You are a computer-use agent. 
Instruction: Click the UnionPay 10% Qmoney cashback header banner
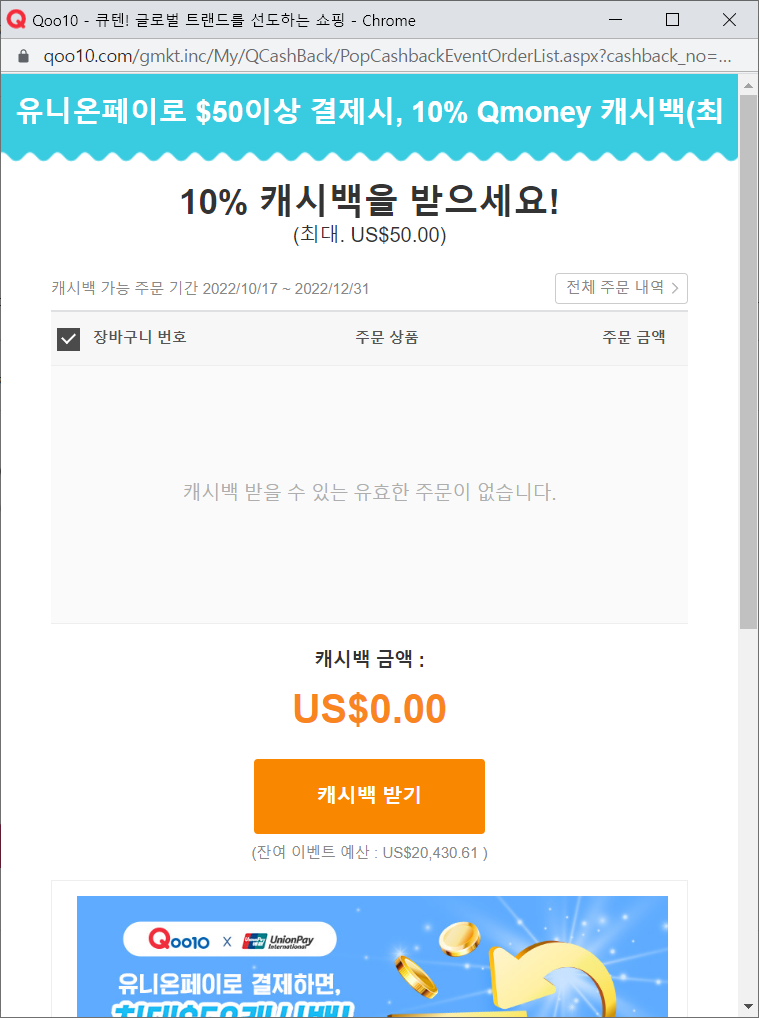pyautogui.click(x=369, y=115)
